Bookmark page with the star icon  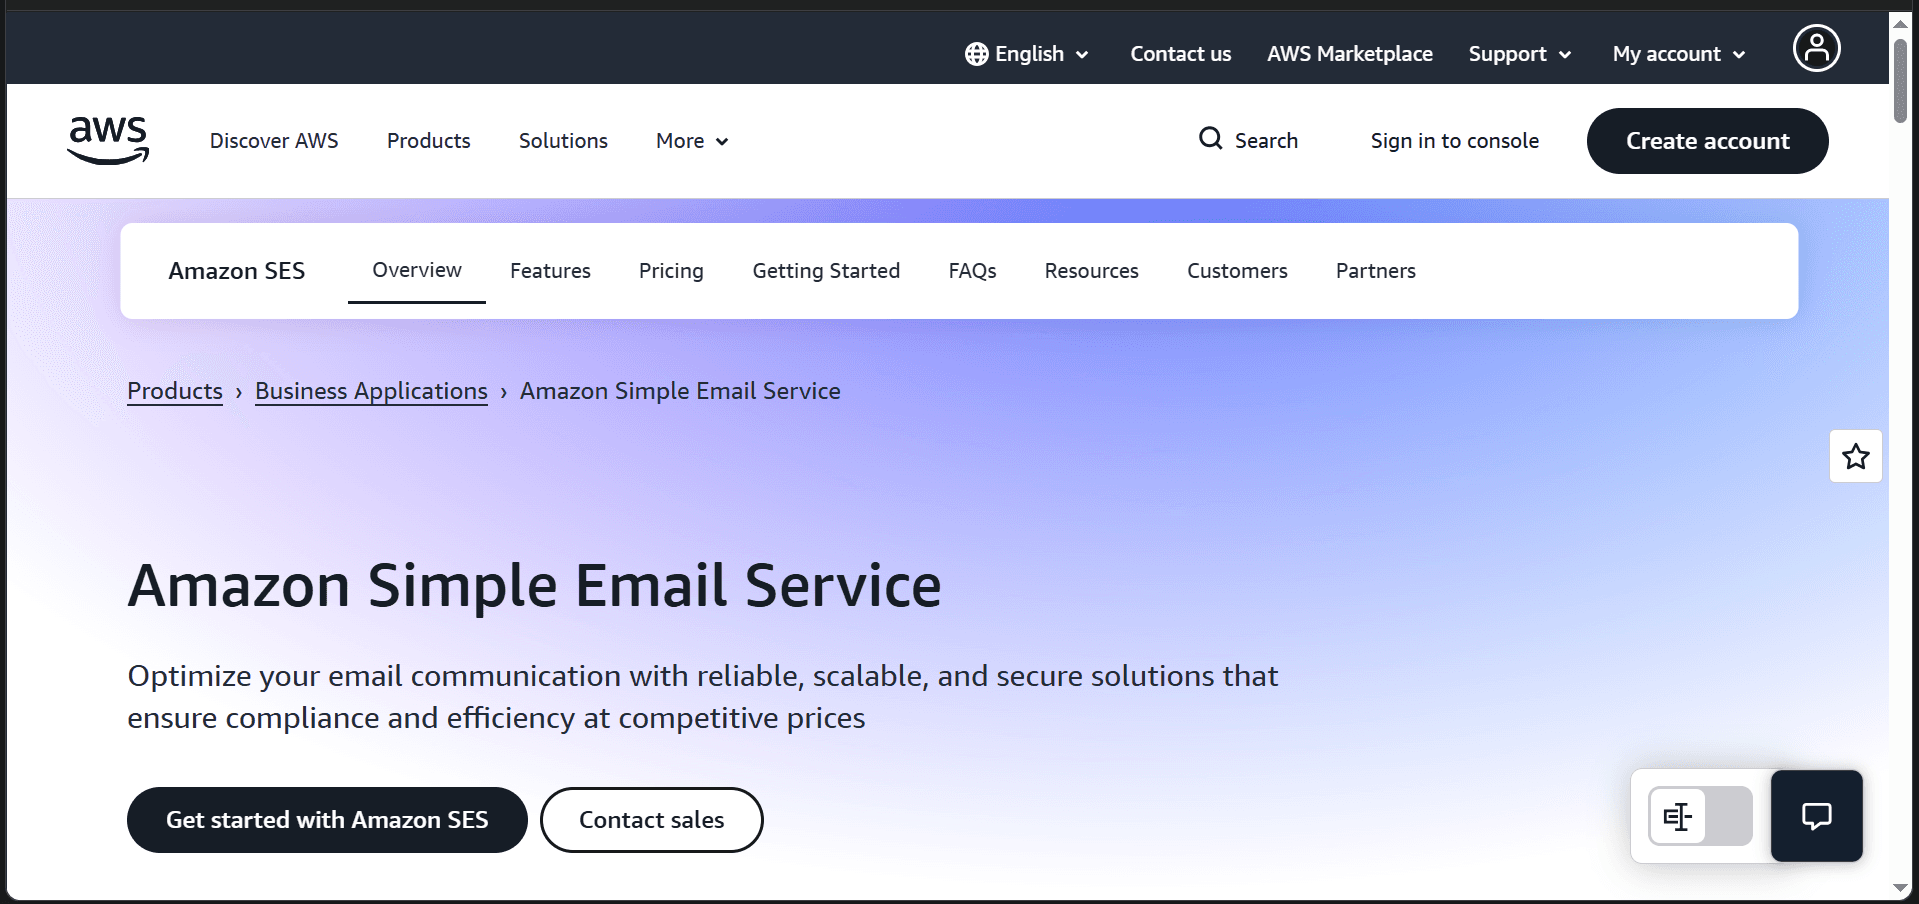click(1856, 456)
